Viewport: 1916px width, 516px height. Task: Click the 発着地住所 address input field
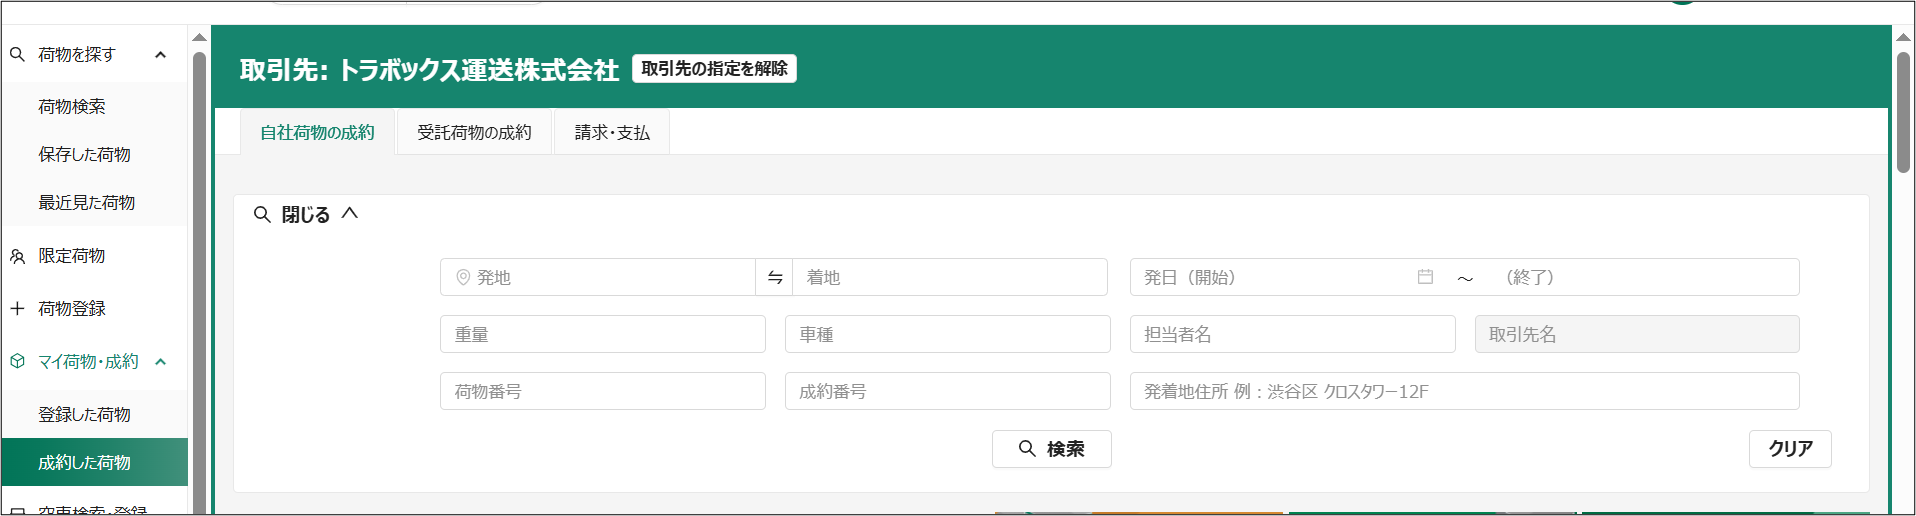coord(1465,391)
